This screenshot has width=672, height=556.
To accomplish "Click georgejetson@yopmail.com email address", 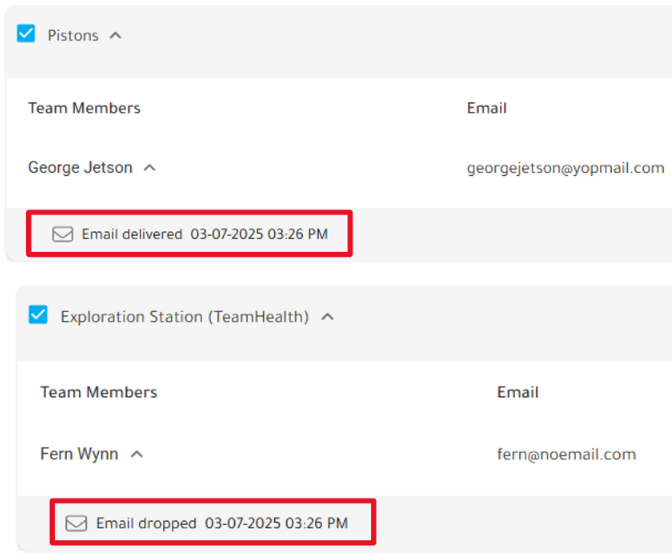I will pyautogui.click(x=566, y=168).
